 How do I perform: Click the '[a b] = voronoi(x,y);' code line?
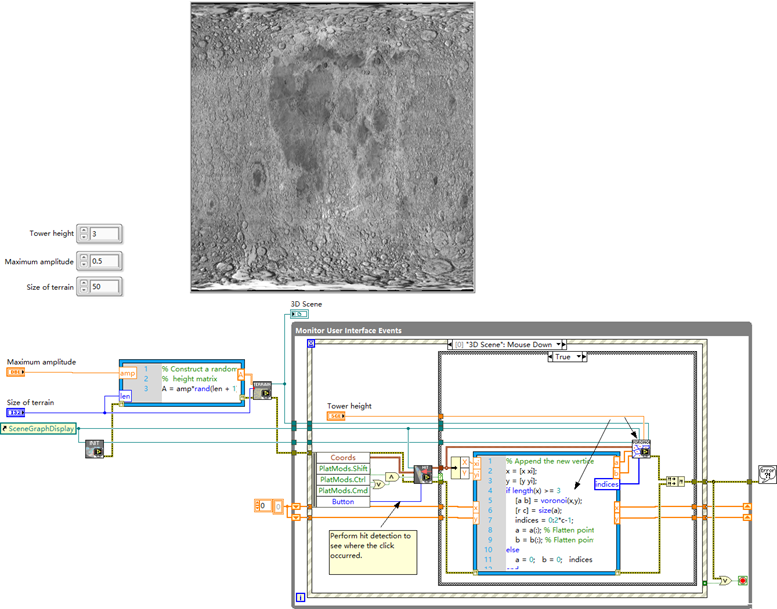click(548, 500)
